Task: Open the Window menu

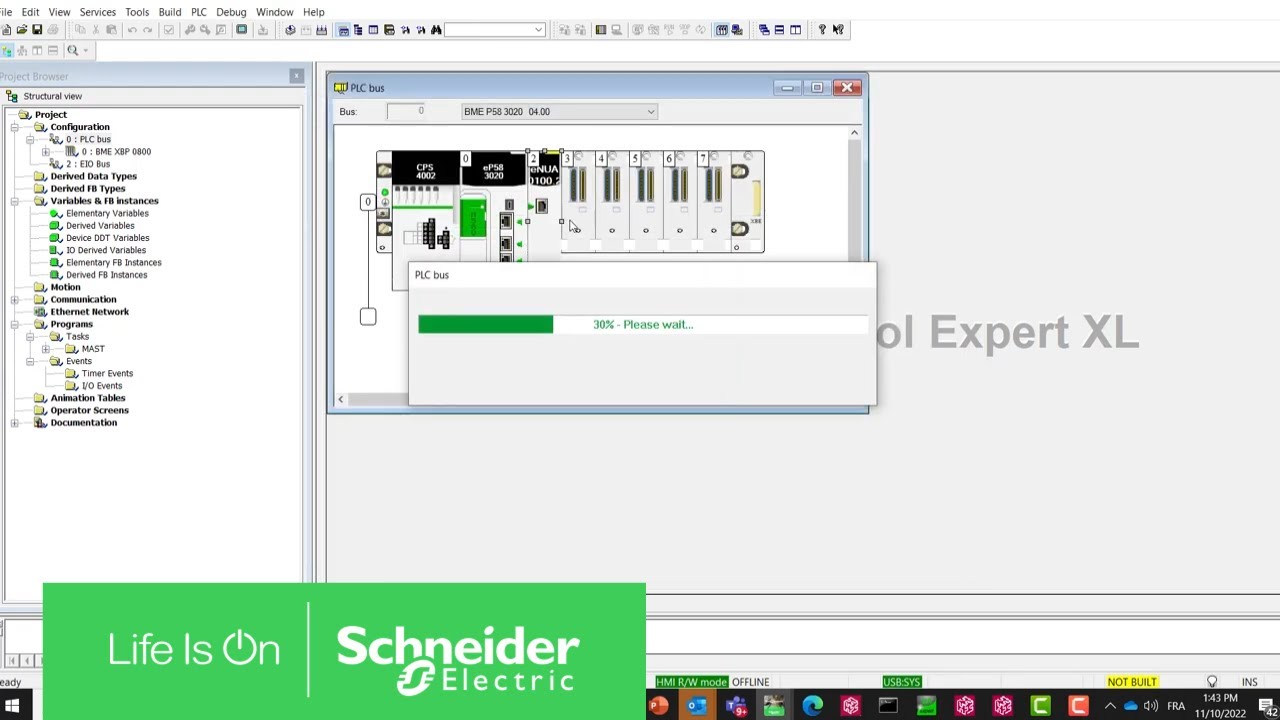Action: (x=274, y=12)
